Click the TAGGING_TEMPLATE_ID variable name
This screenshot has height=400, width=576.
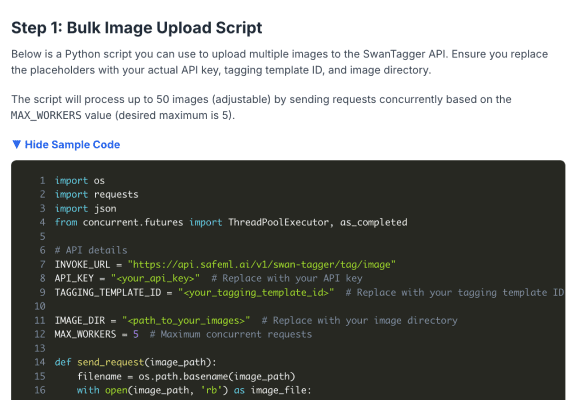point(108,292)
